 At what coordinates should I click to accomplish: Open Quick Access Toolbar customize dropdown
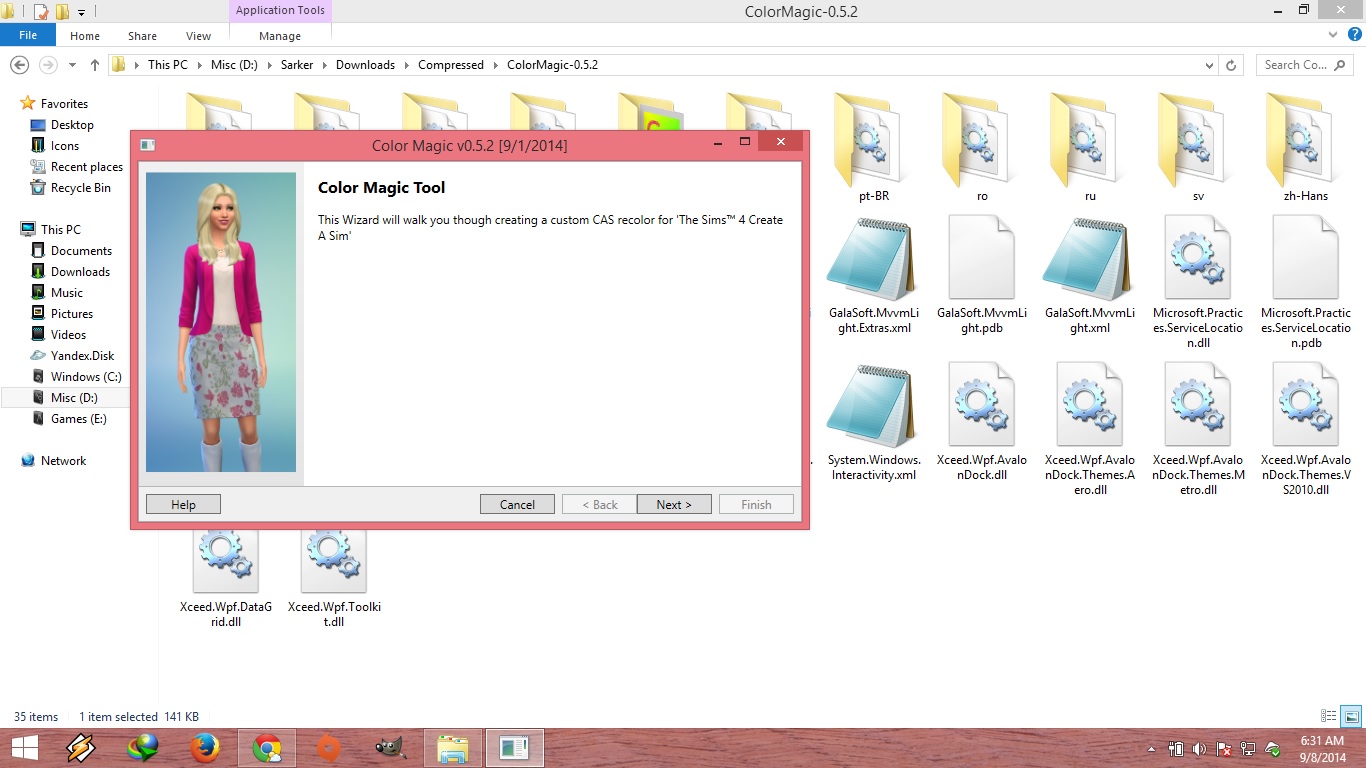click(81, 12)
